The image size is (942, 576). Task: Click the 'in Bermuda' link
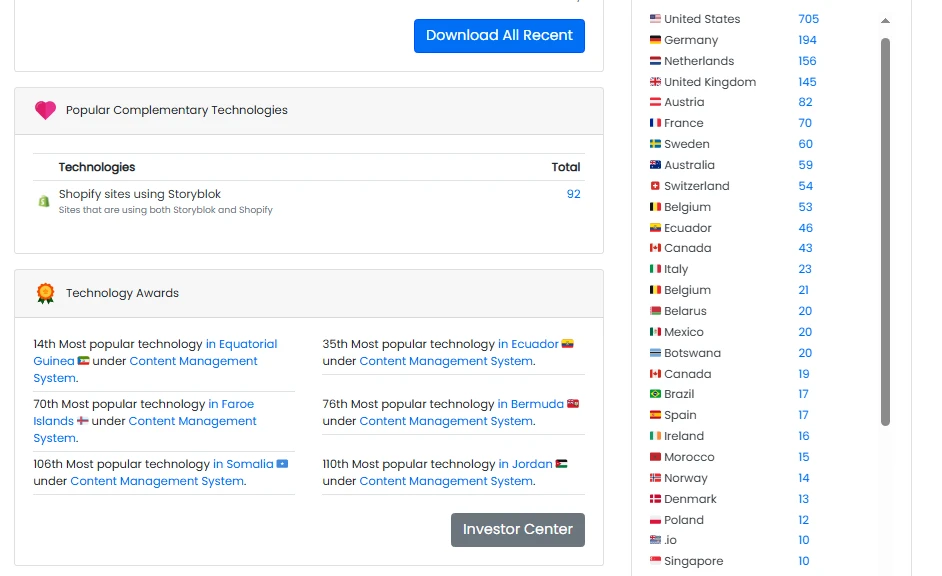coord(530,404)
